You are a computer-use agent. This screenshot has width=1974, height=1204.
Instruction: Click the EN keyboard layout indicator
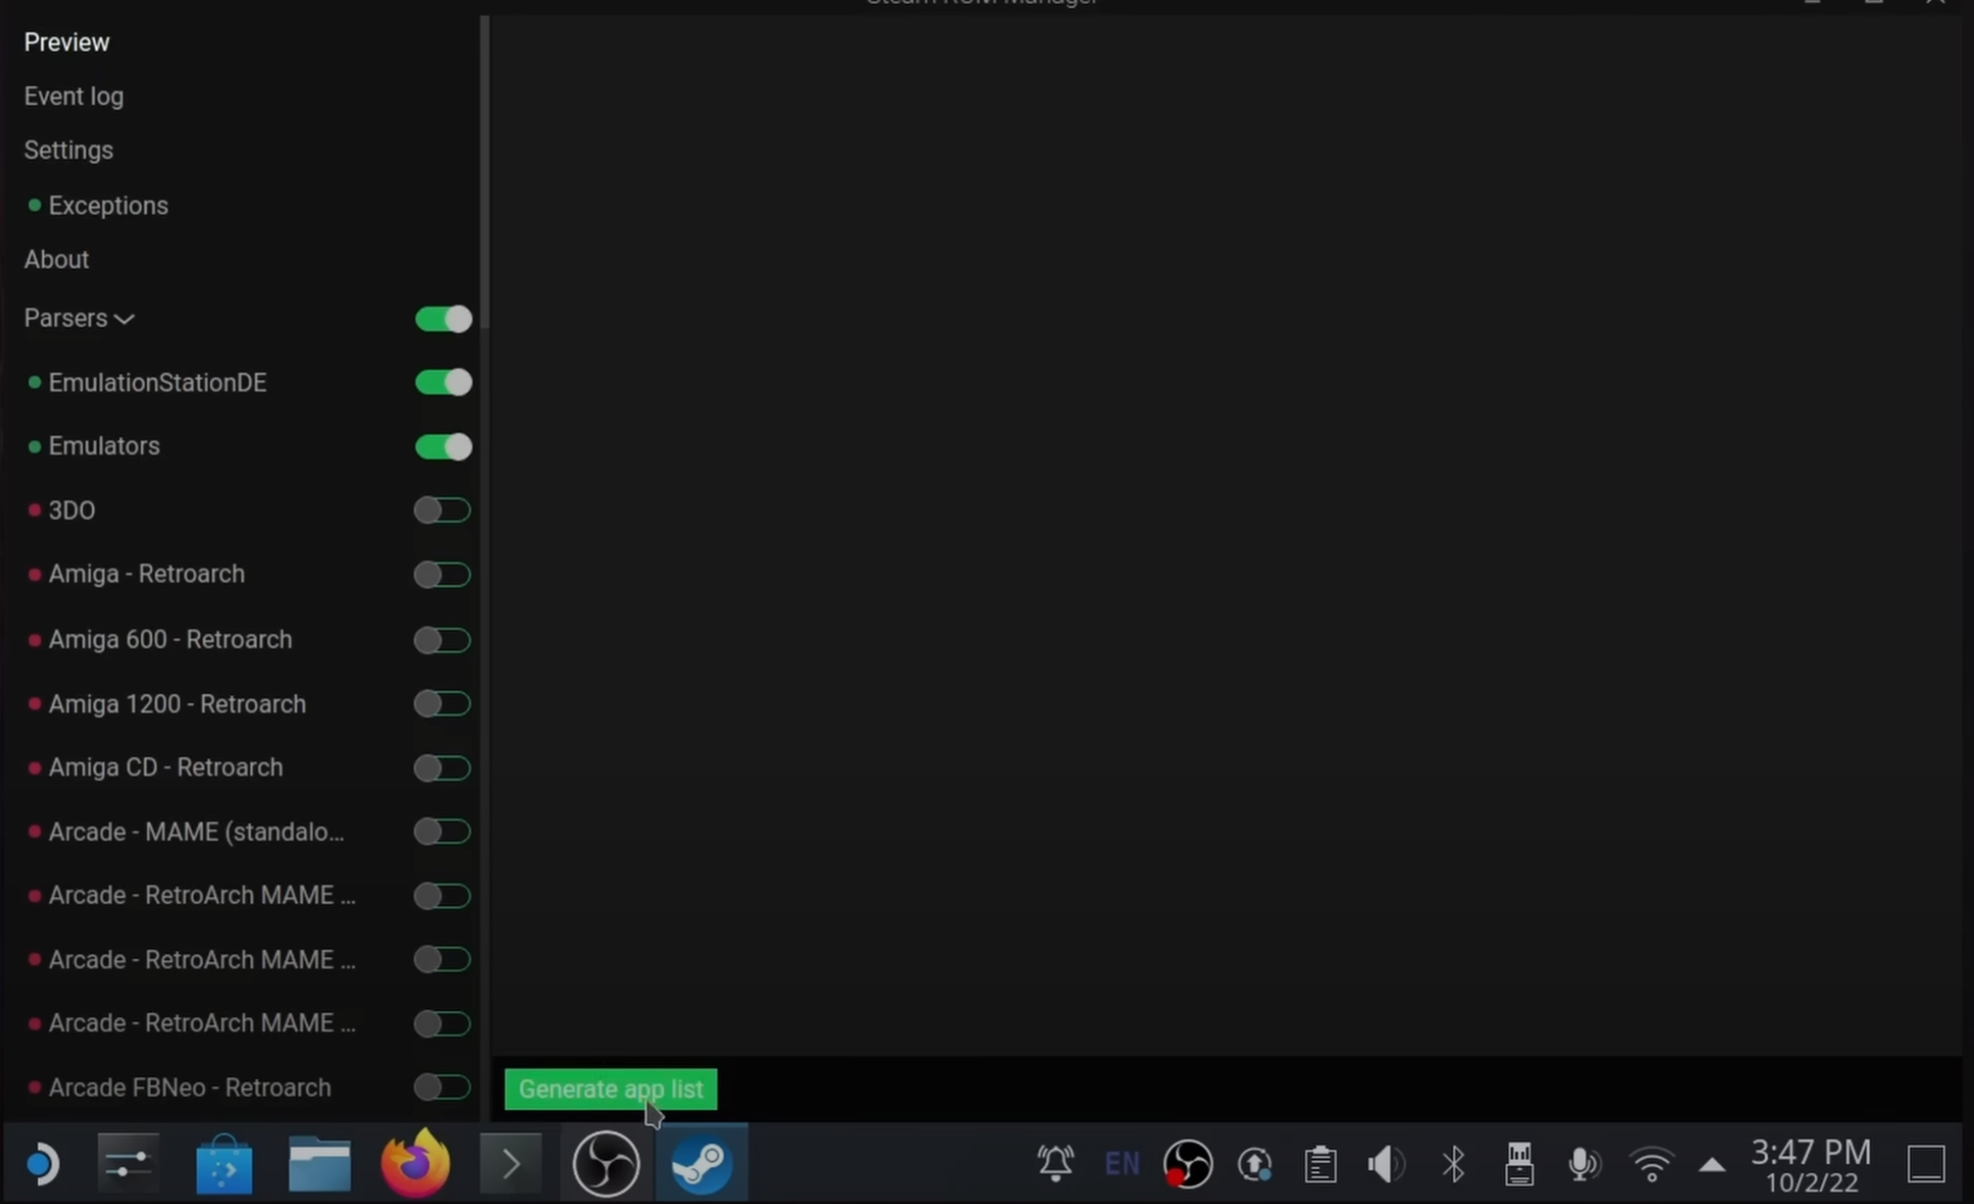(1122, 1163)
